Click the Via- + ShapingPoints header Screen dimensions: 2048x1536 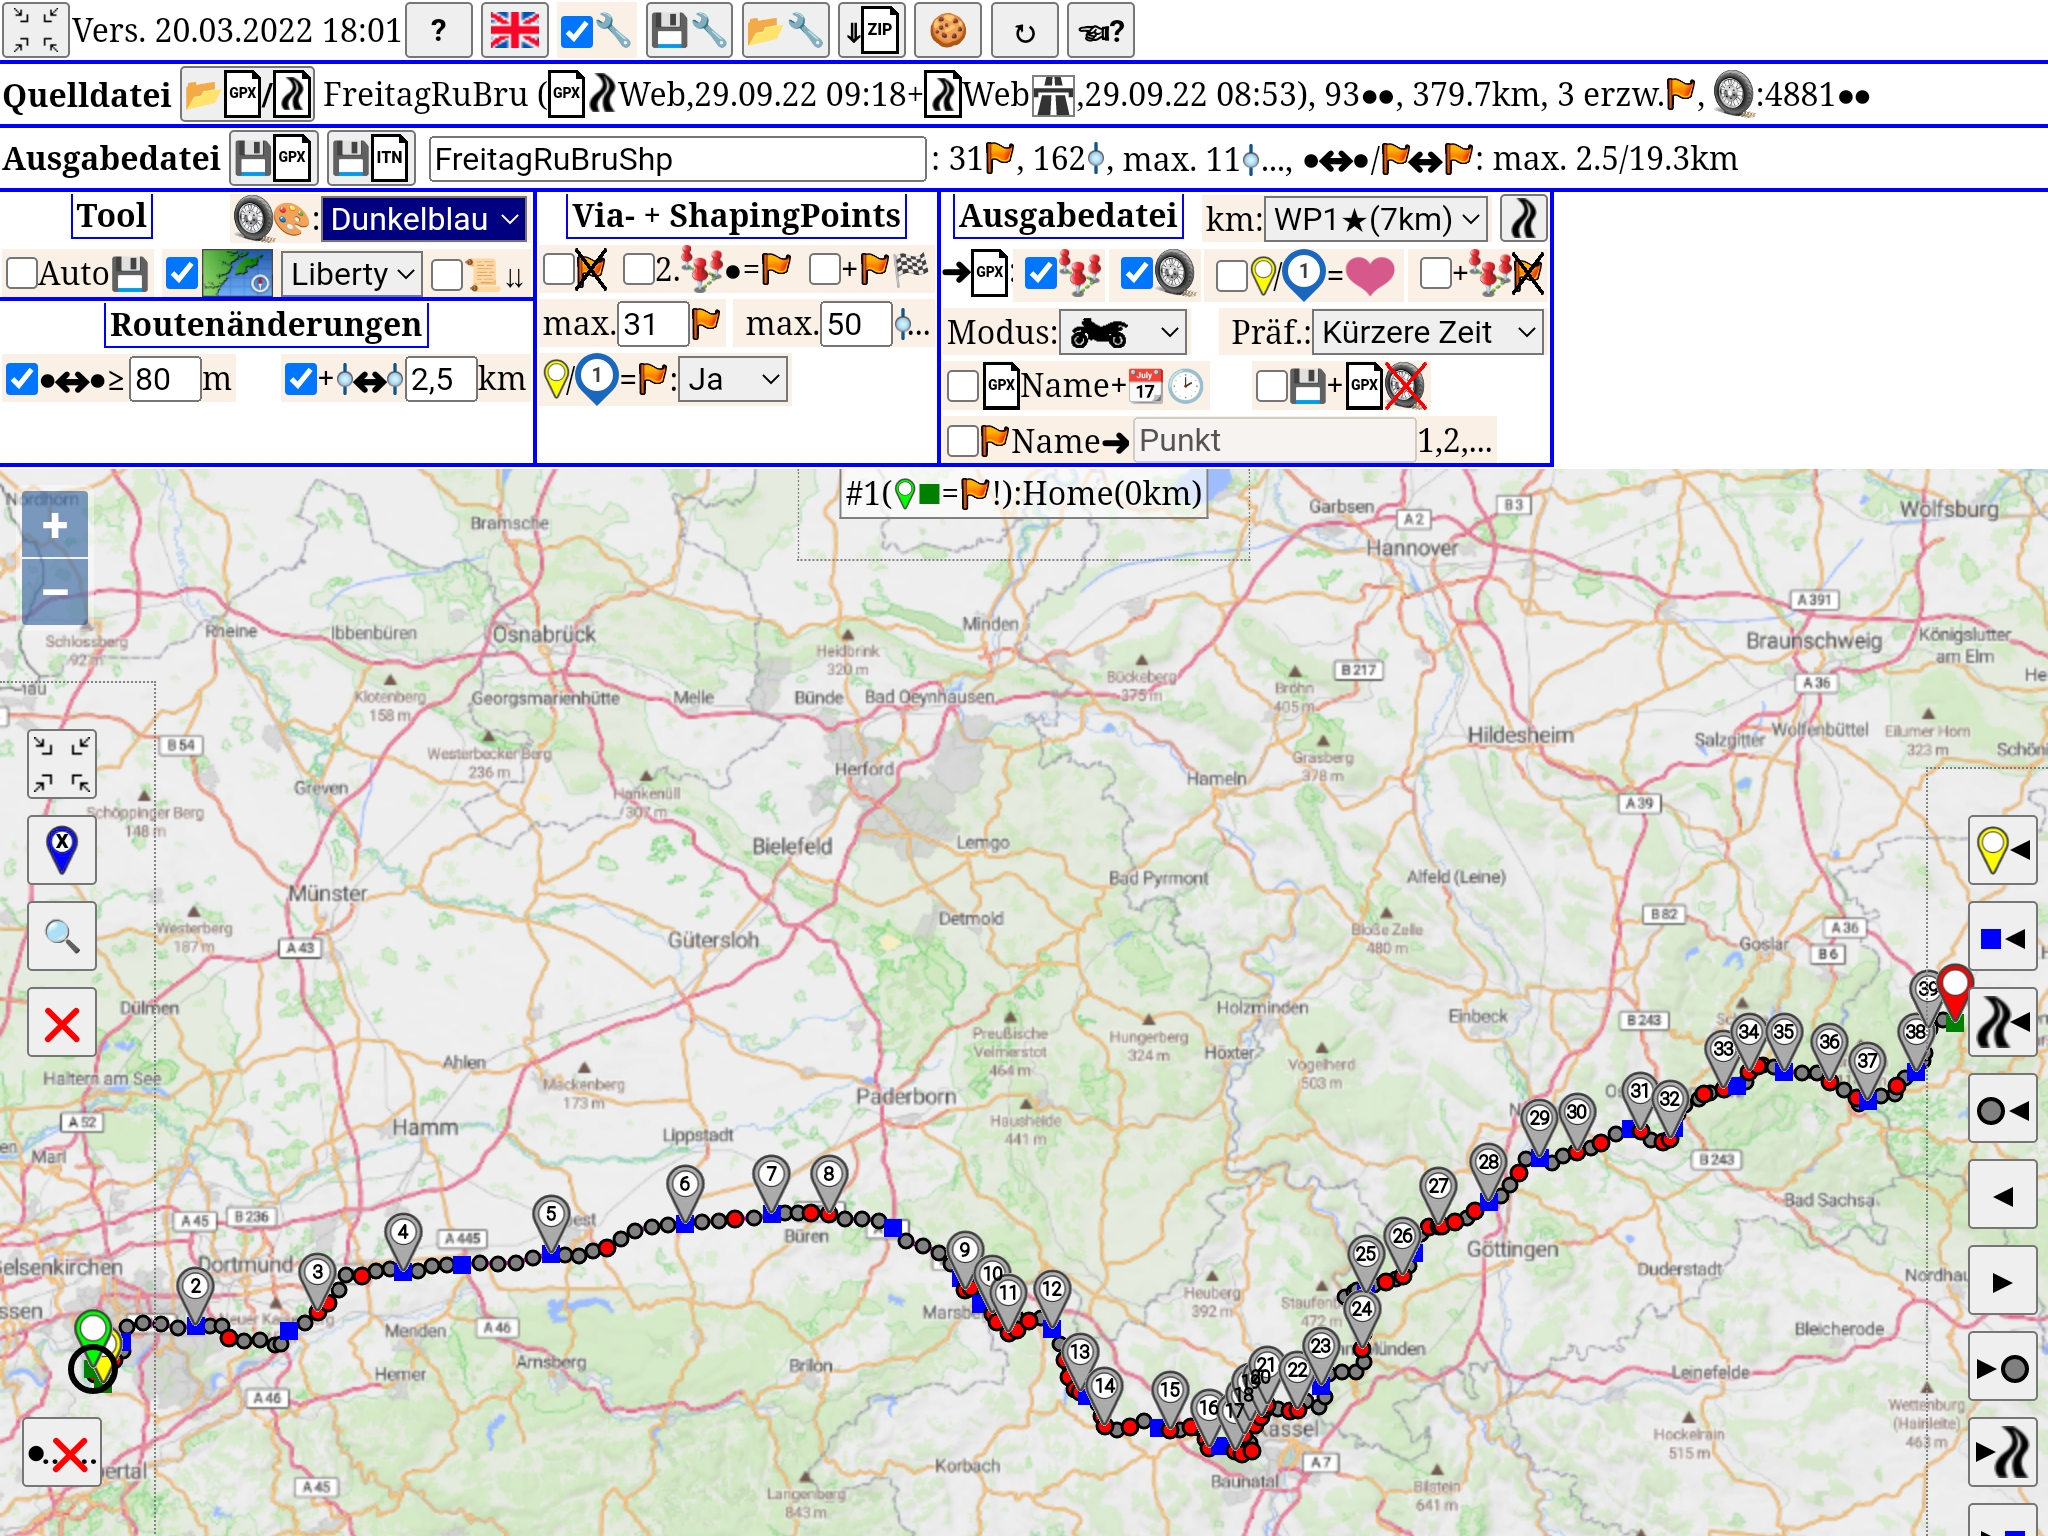pyautogui.click(x=737, y=216)
